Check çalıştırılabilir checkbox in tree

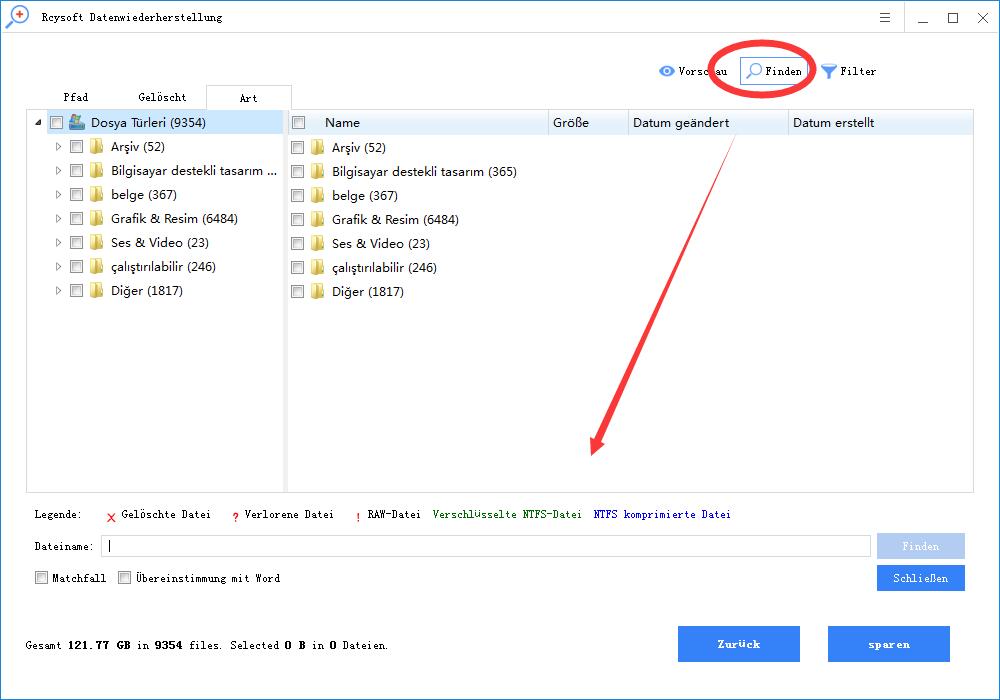pyautogui.click(x=77, y=266)
